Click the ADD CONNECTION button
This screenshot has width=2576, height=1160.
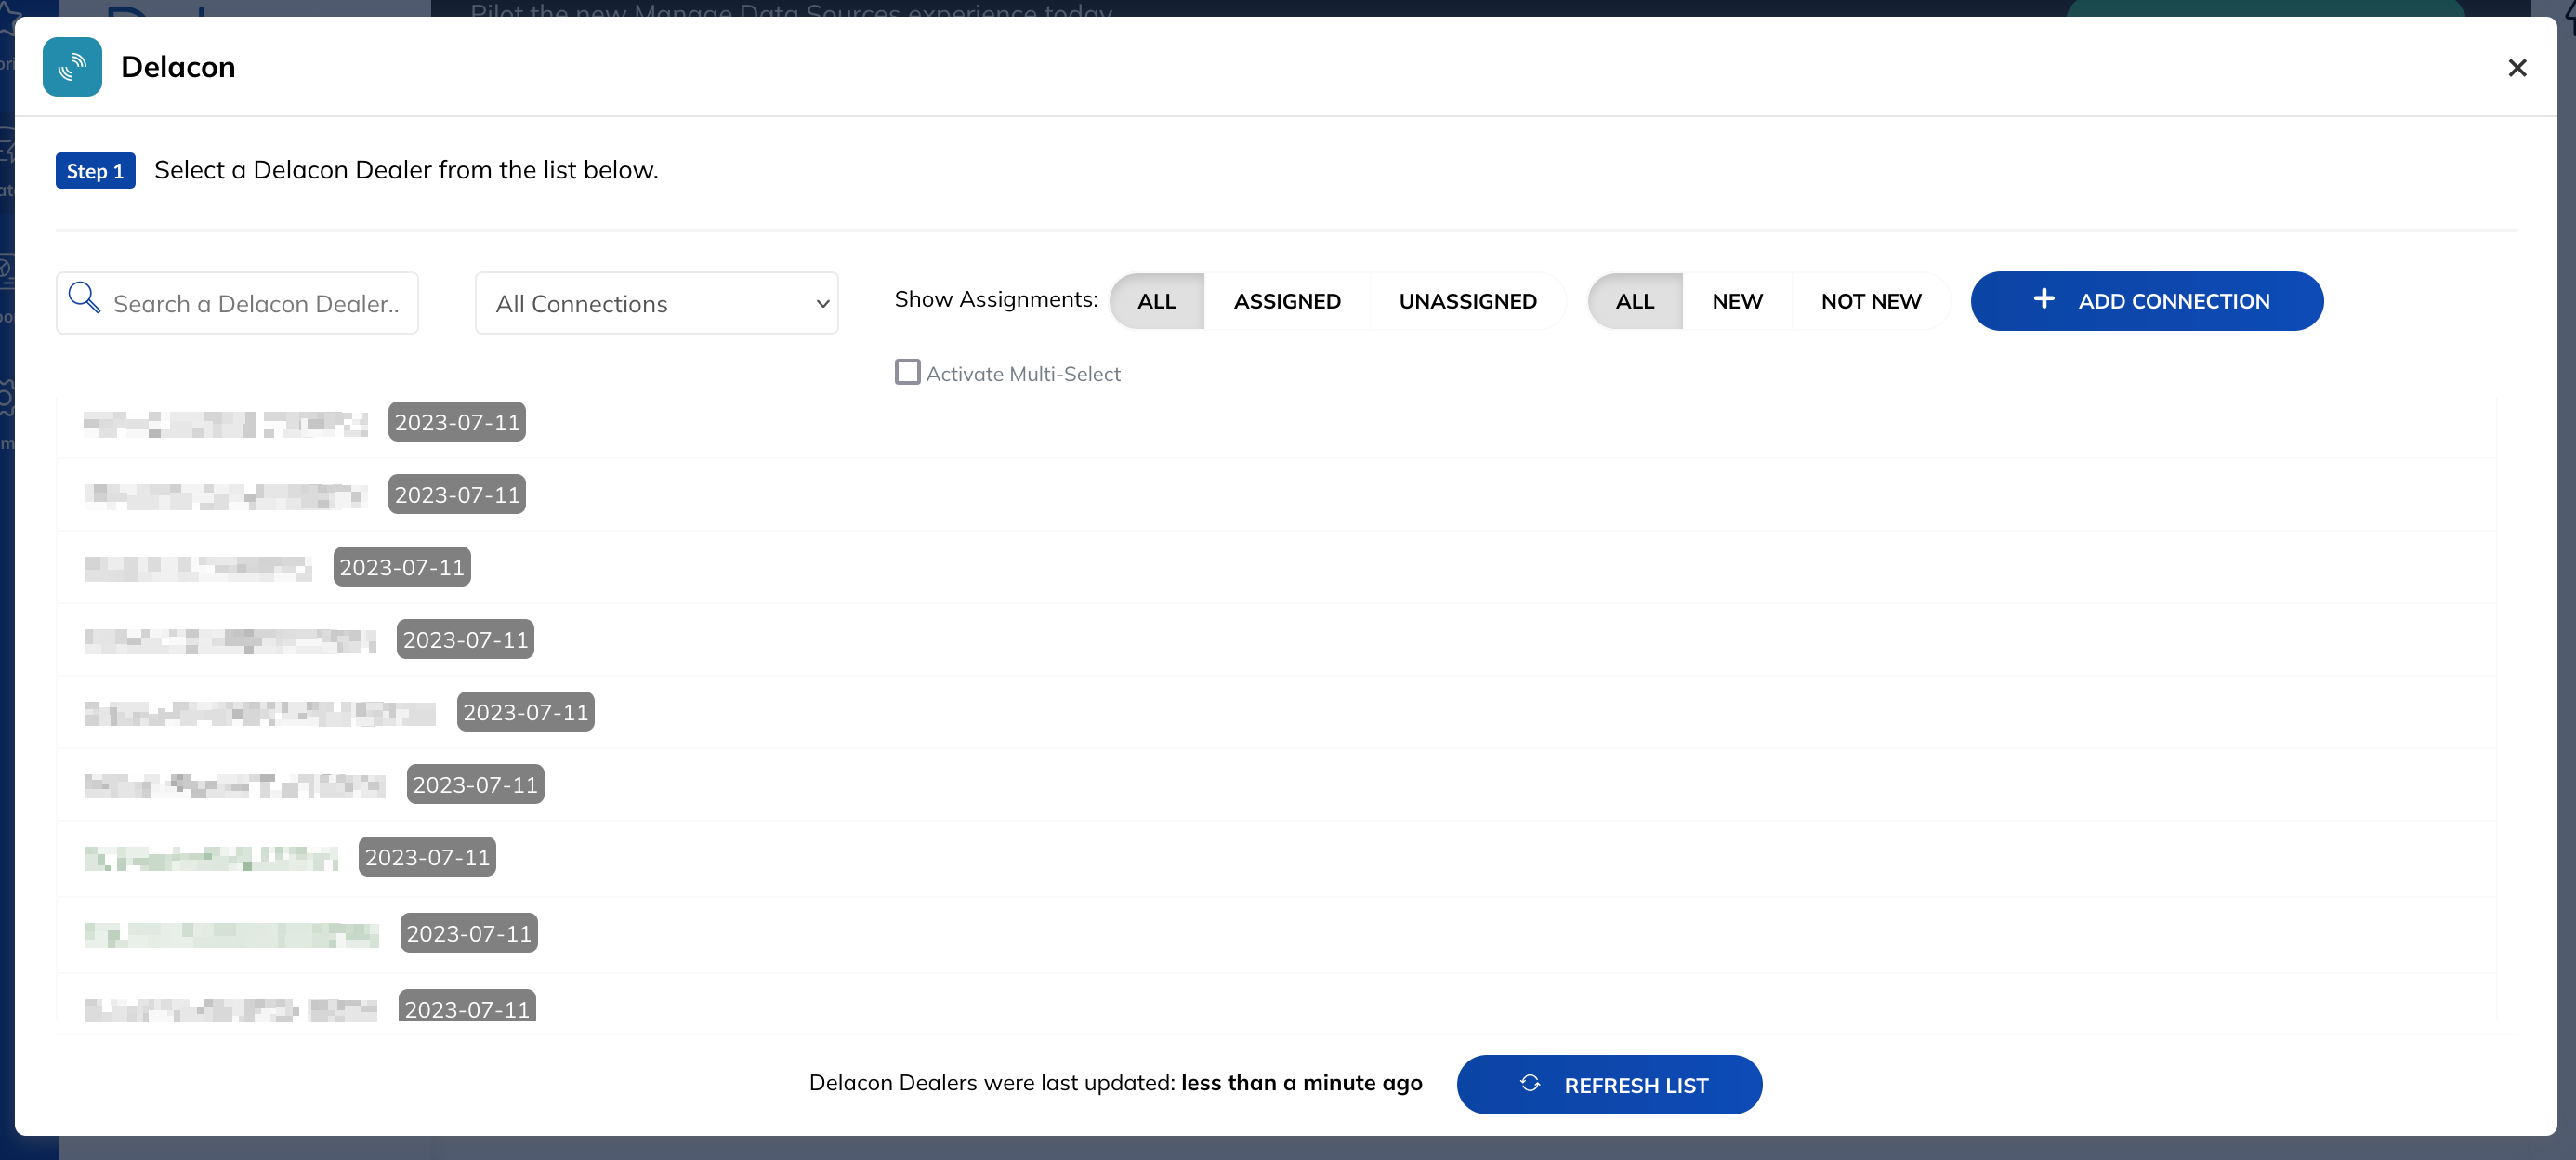click(2147, 301)
